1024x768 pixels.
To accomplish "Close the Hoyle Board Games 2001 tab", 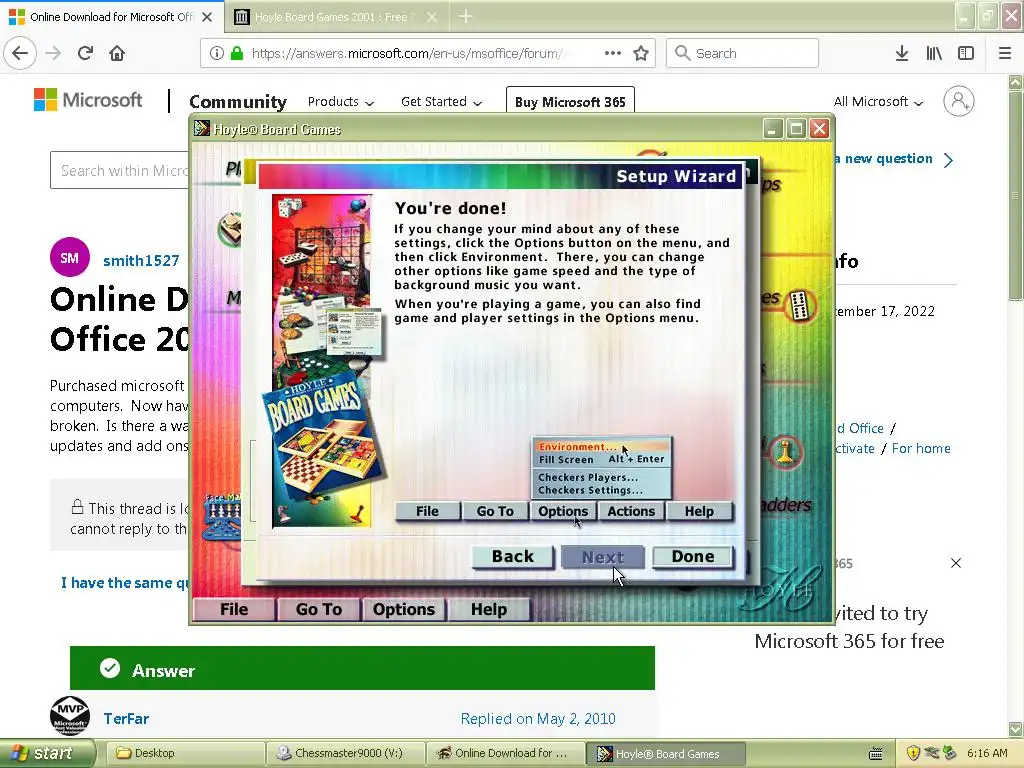I will 432,17.
